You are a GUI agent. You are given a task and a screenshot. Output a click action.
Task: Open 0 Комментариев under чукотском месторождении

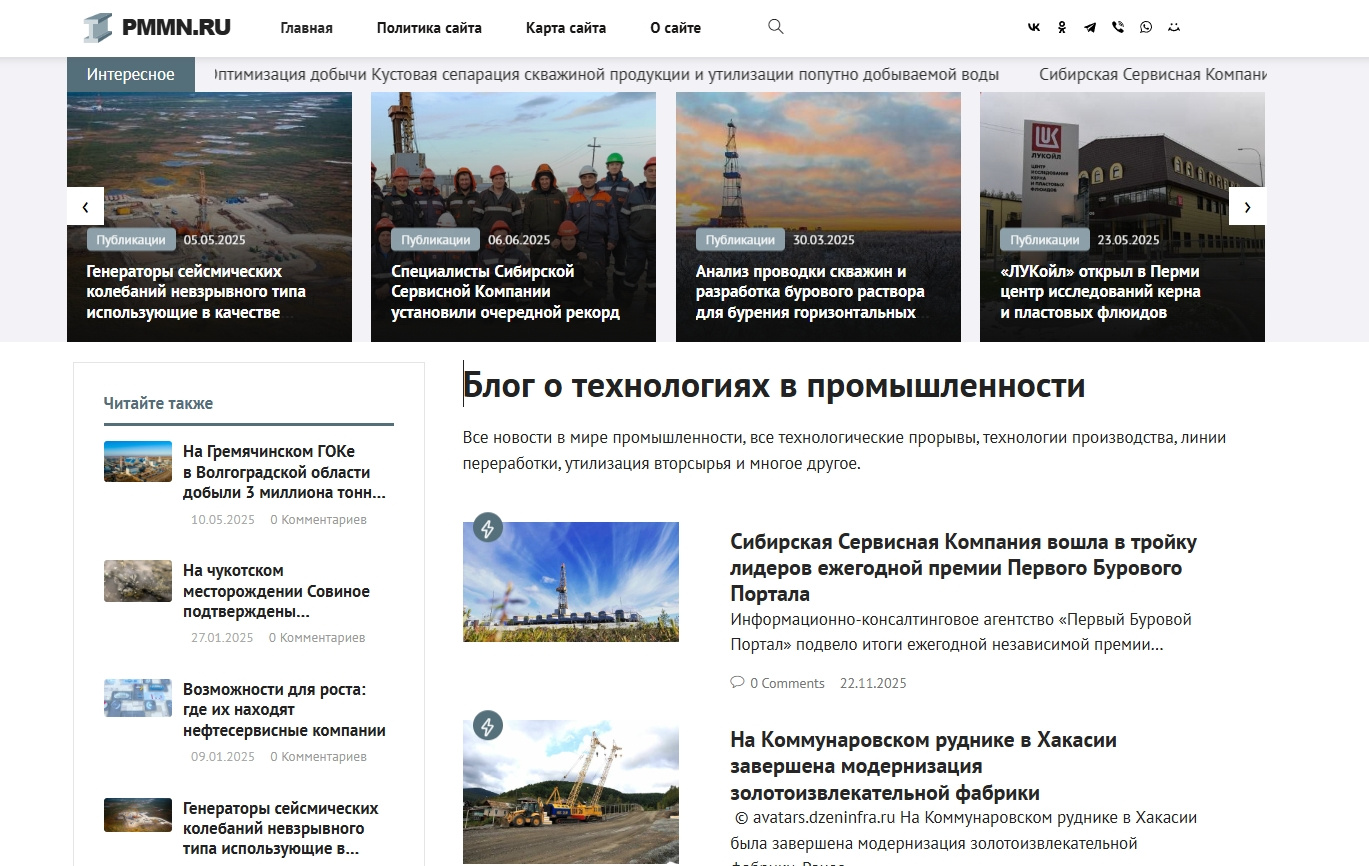tap(317, 638)
